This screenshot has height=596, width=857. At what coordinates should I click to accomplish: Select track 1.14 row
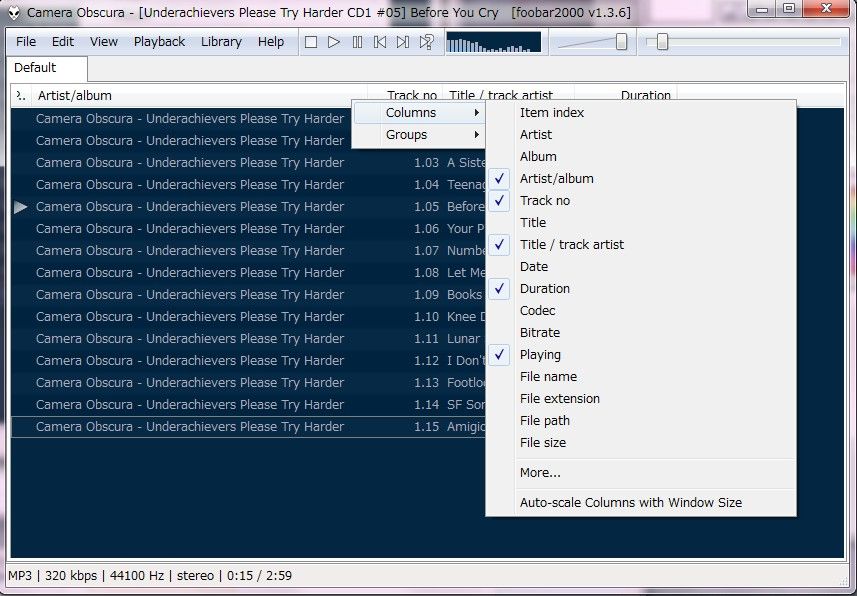click(x=249, y=405)
